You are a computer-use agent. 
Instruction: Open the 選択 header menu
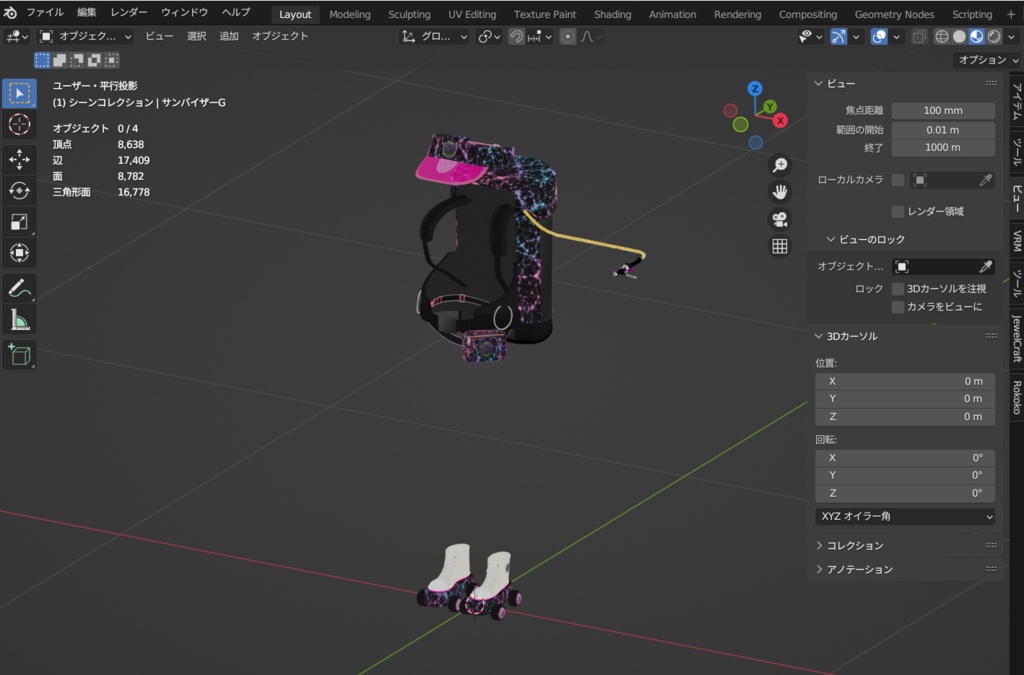pos(197,37)
